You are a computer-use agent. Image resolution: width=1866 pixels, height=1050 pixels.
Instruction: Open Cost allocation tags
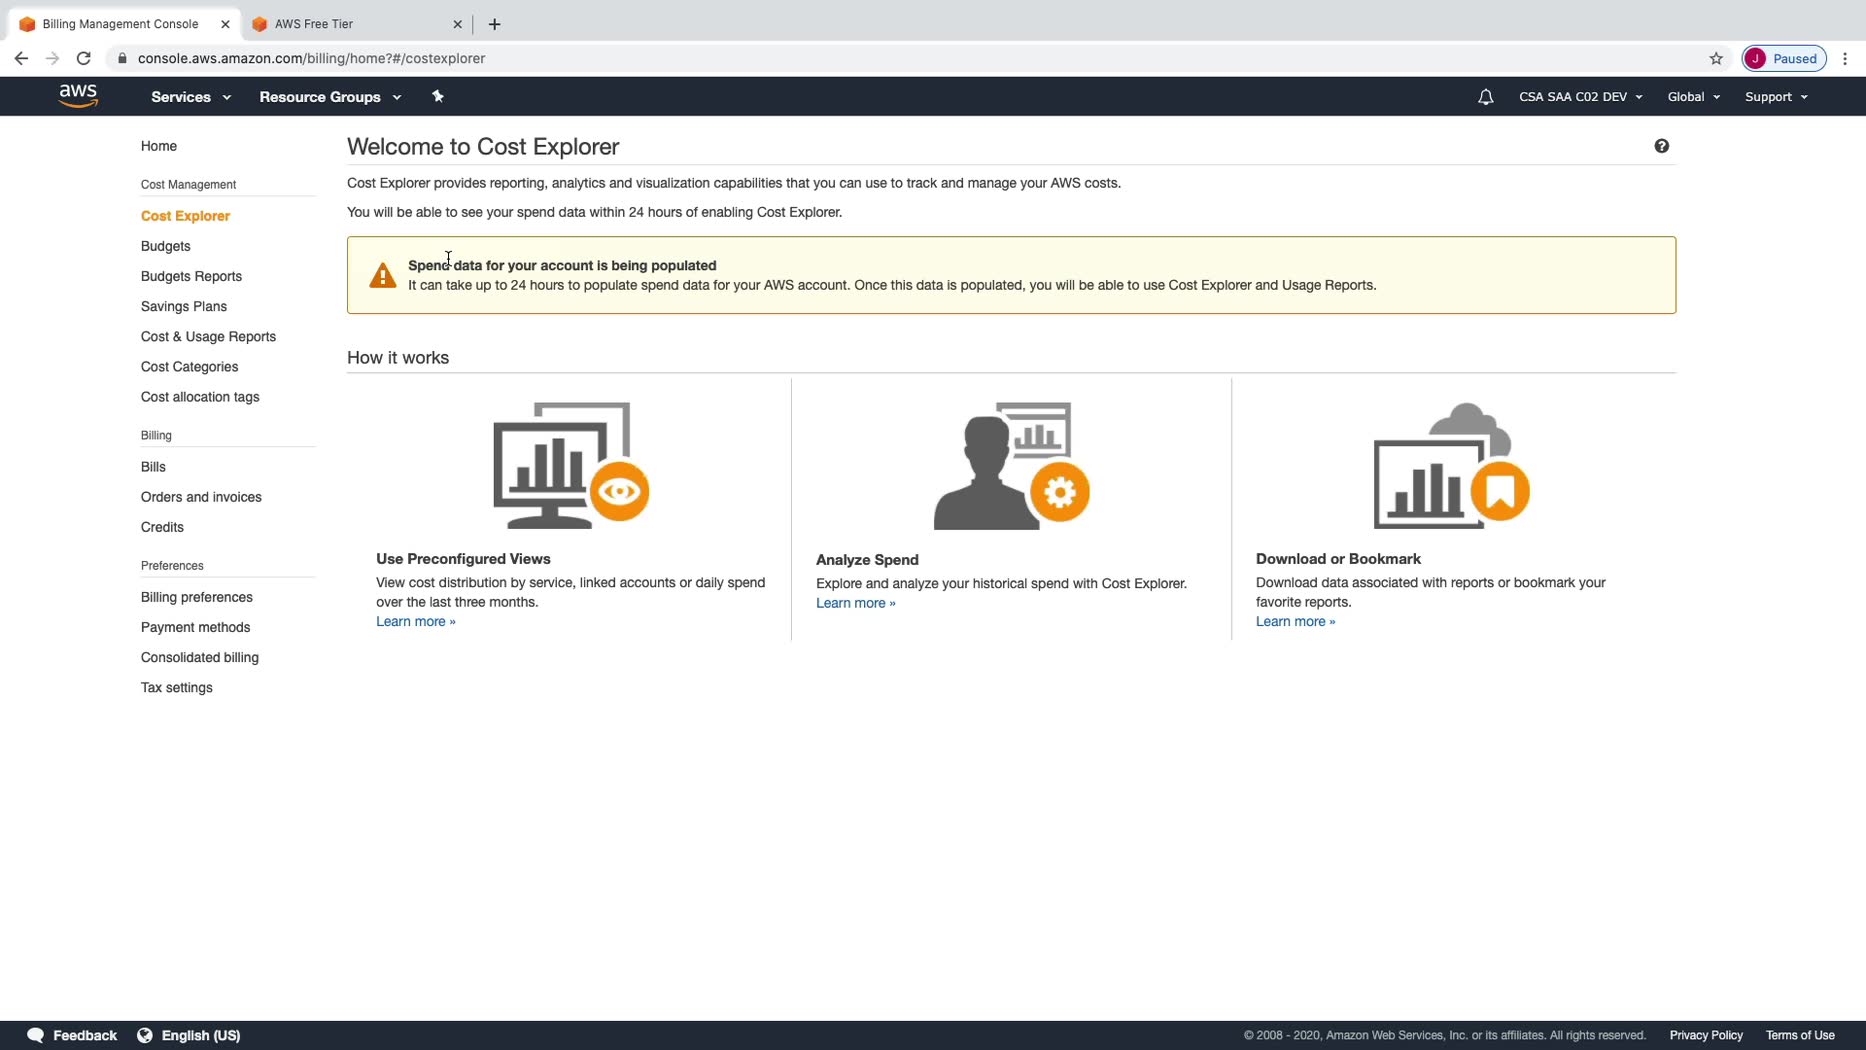200,397
